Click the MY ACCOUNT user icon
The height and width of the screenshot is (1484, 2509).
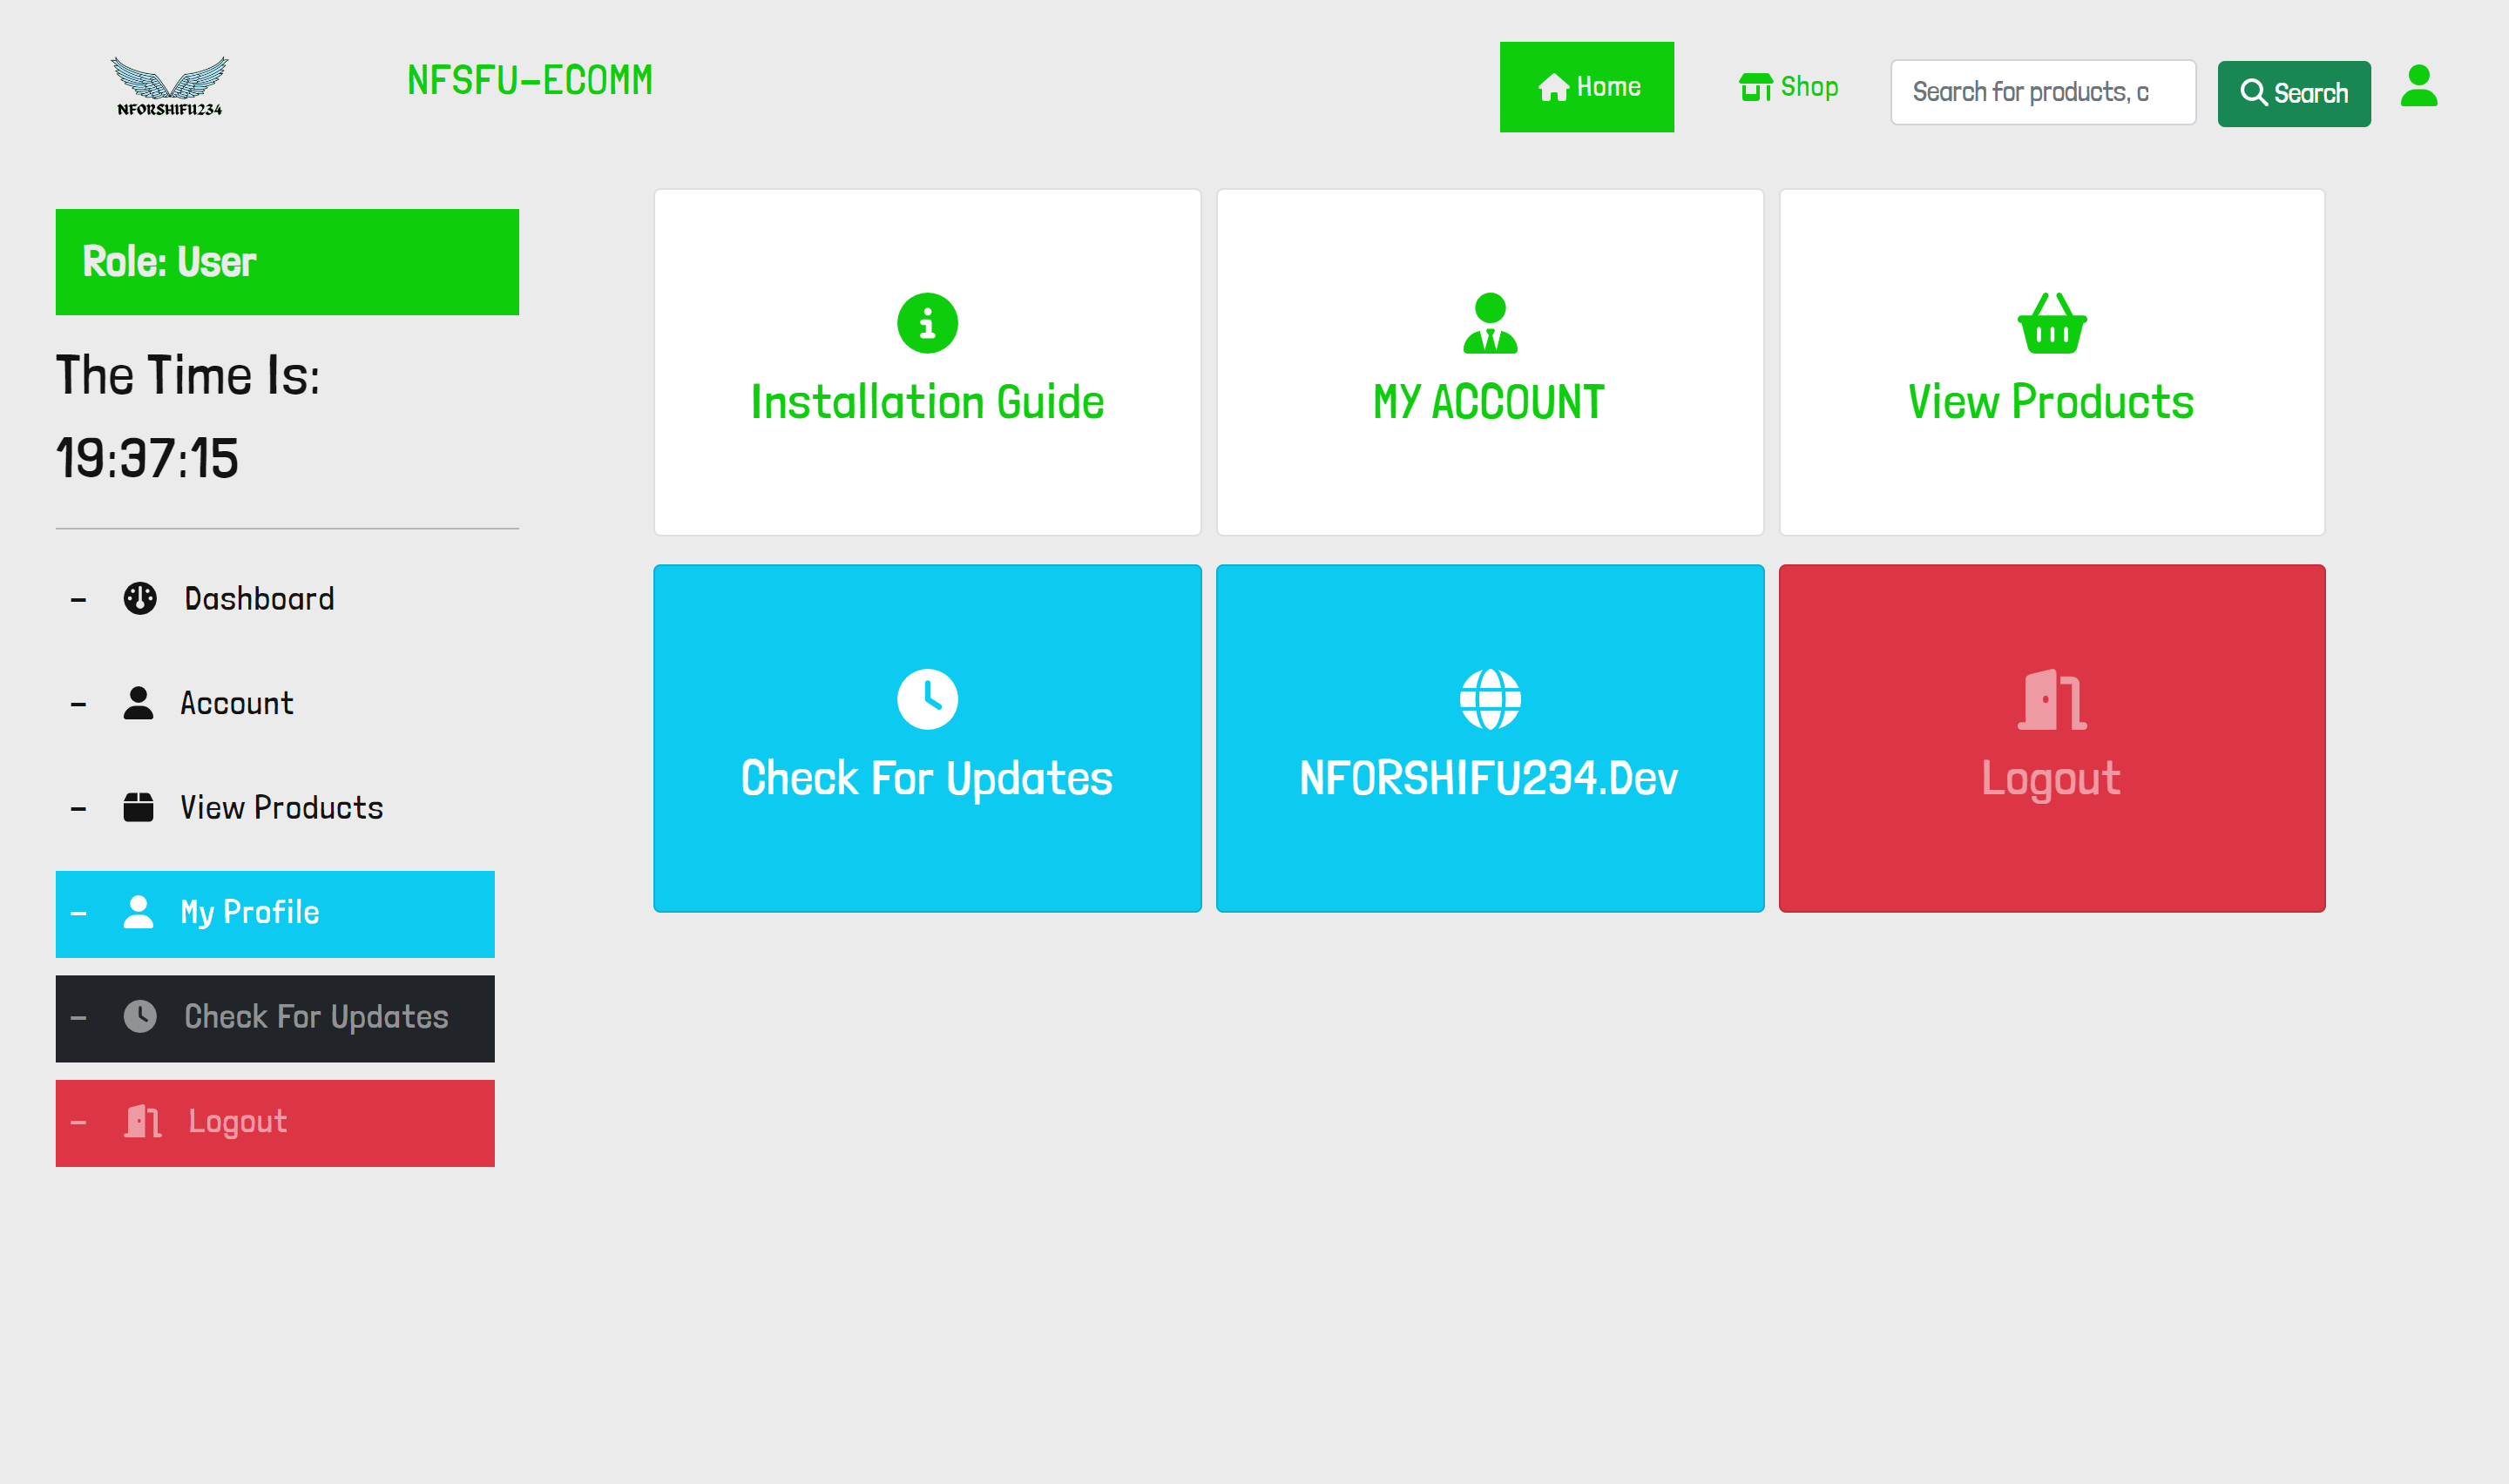tap(1490, 323)
